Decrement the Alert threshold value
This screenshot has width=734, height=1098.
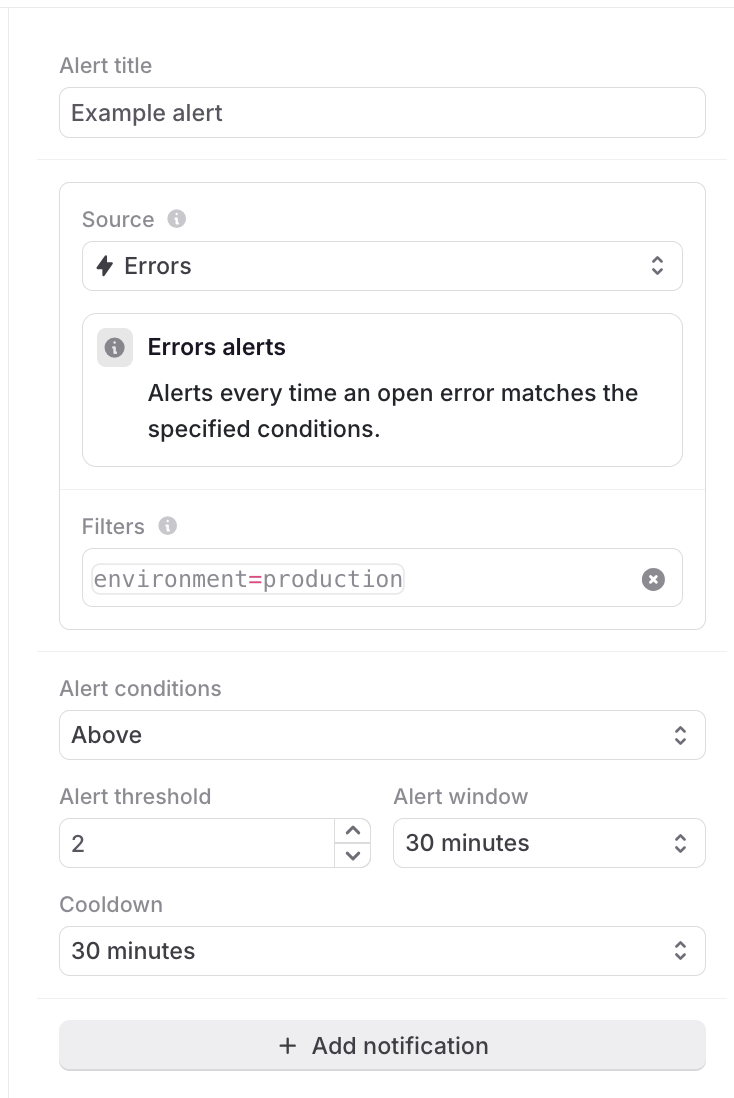point(353,856)
